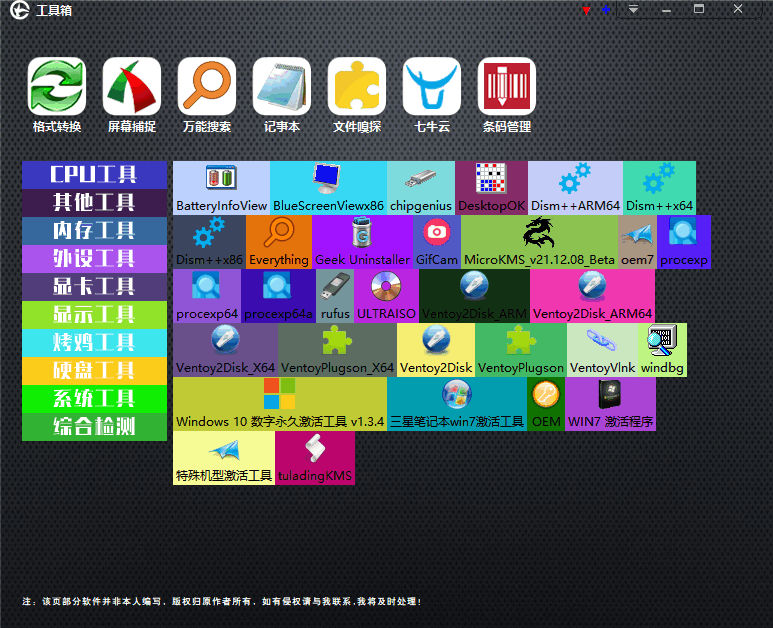Open the windbg debugger tile
Screen dimensions: 773x628
pos(662,350)
